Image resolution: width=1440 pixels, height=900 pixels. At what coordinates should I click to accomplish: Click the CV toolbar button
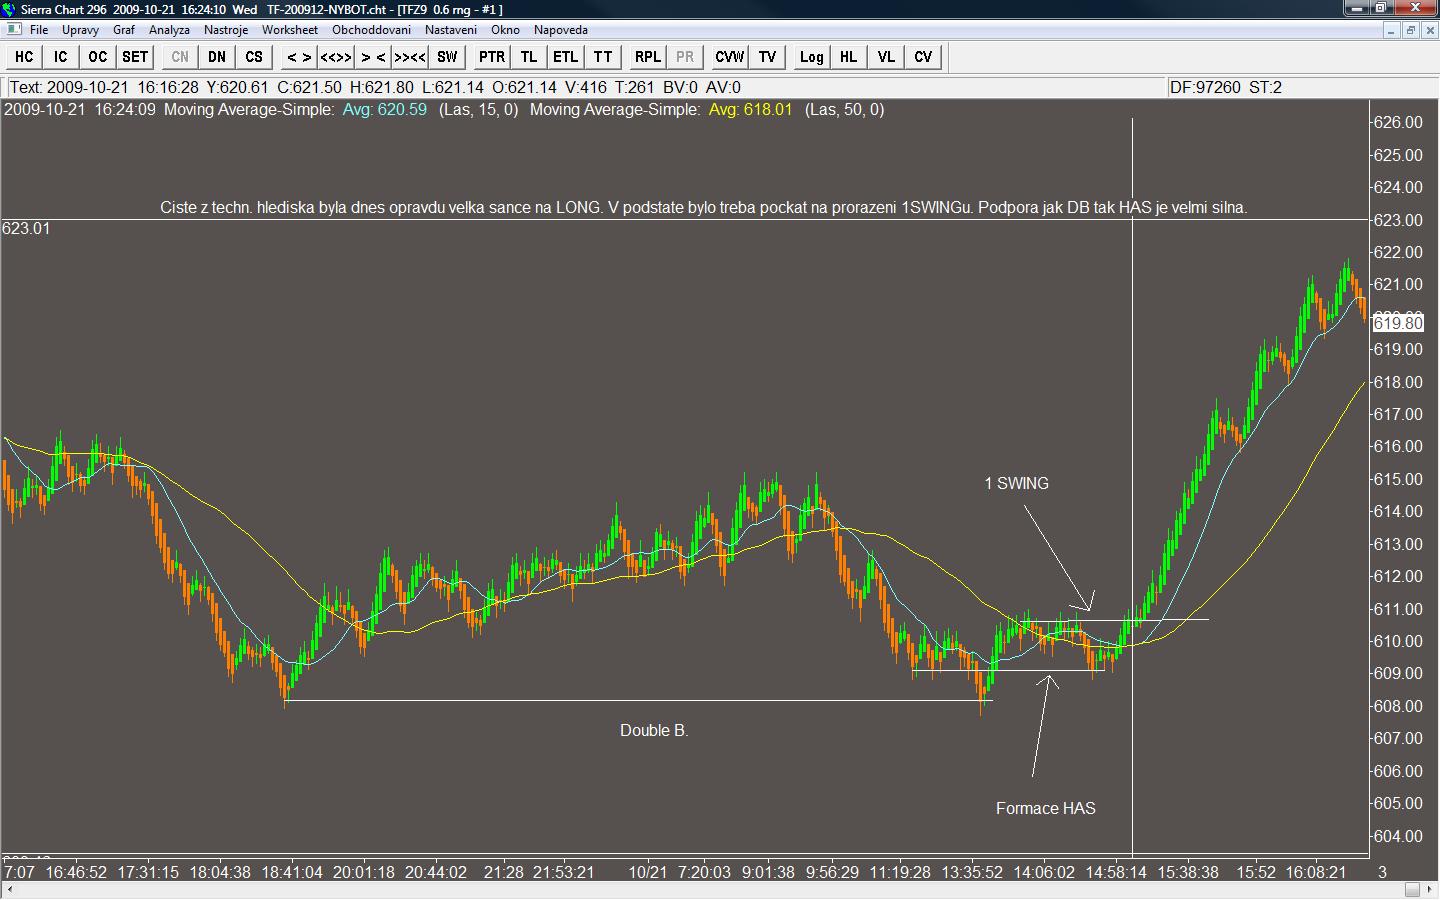[923, 57]
